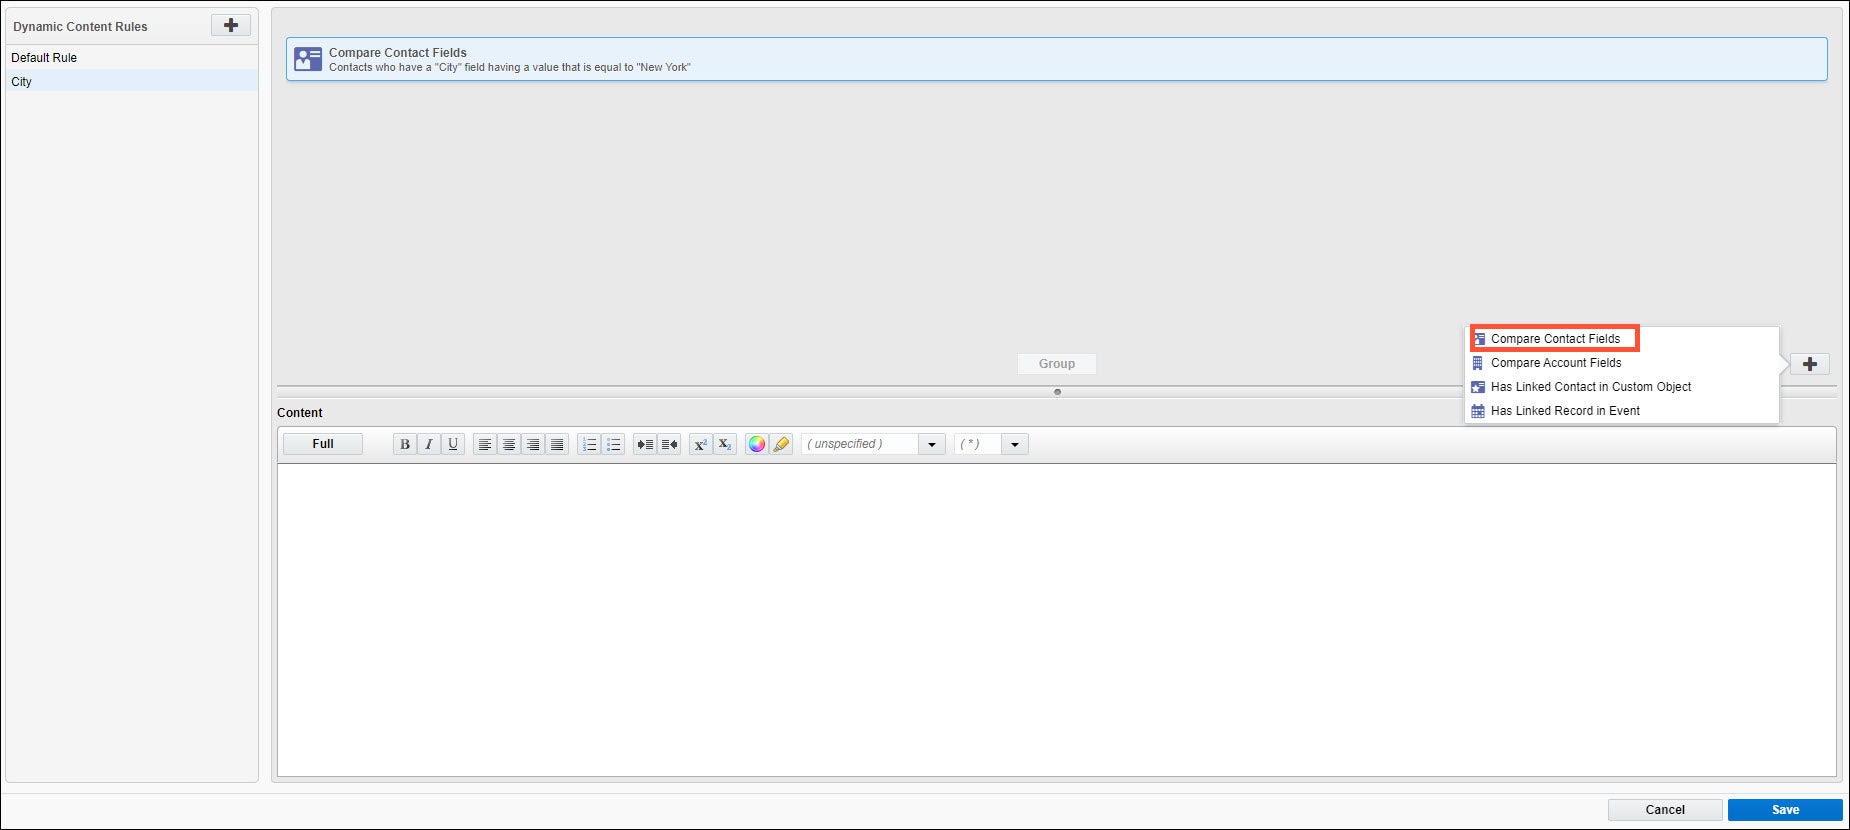Center align the content text
The image size is (1850, 830).
pyautogui.click(x=509, y=444)
